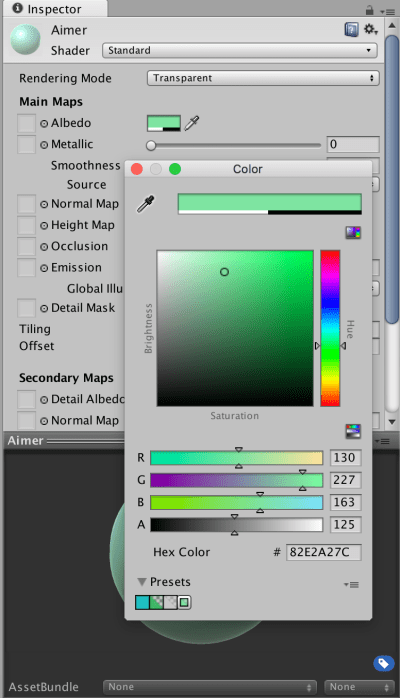
Task: Click the Aimer material name text
Action: pos(69,30)
